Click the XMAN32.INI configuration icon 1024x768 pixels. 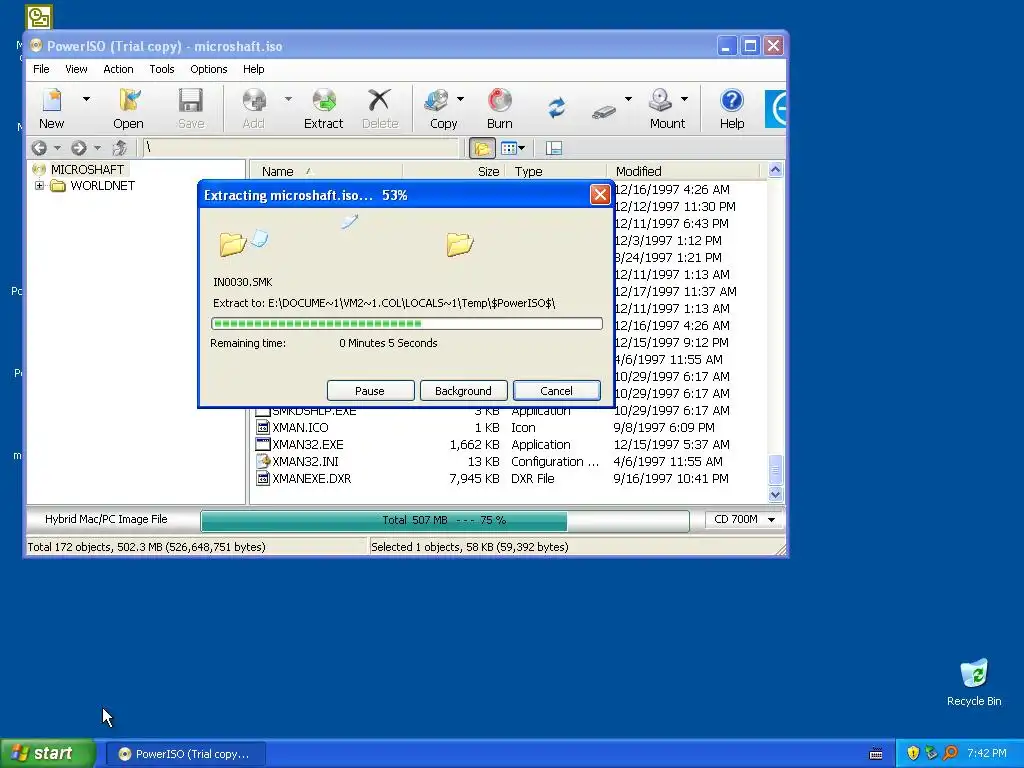(x=263, y=462)
